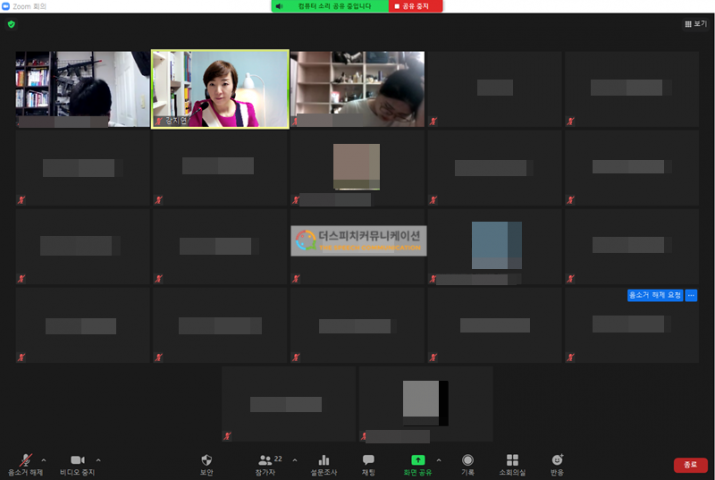This screenshot has width=715, height=480.
Task: Open the 보기 view menu
Action: tap(695, 24)
